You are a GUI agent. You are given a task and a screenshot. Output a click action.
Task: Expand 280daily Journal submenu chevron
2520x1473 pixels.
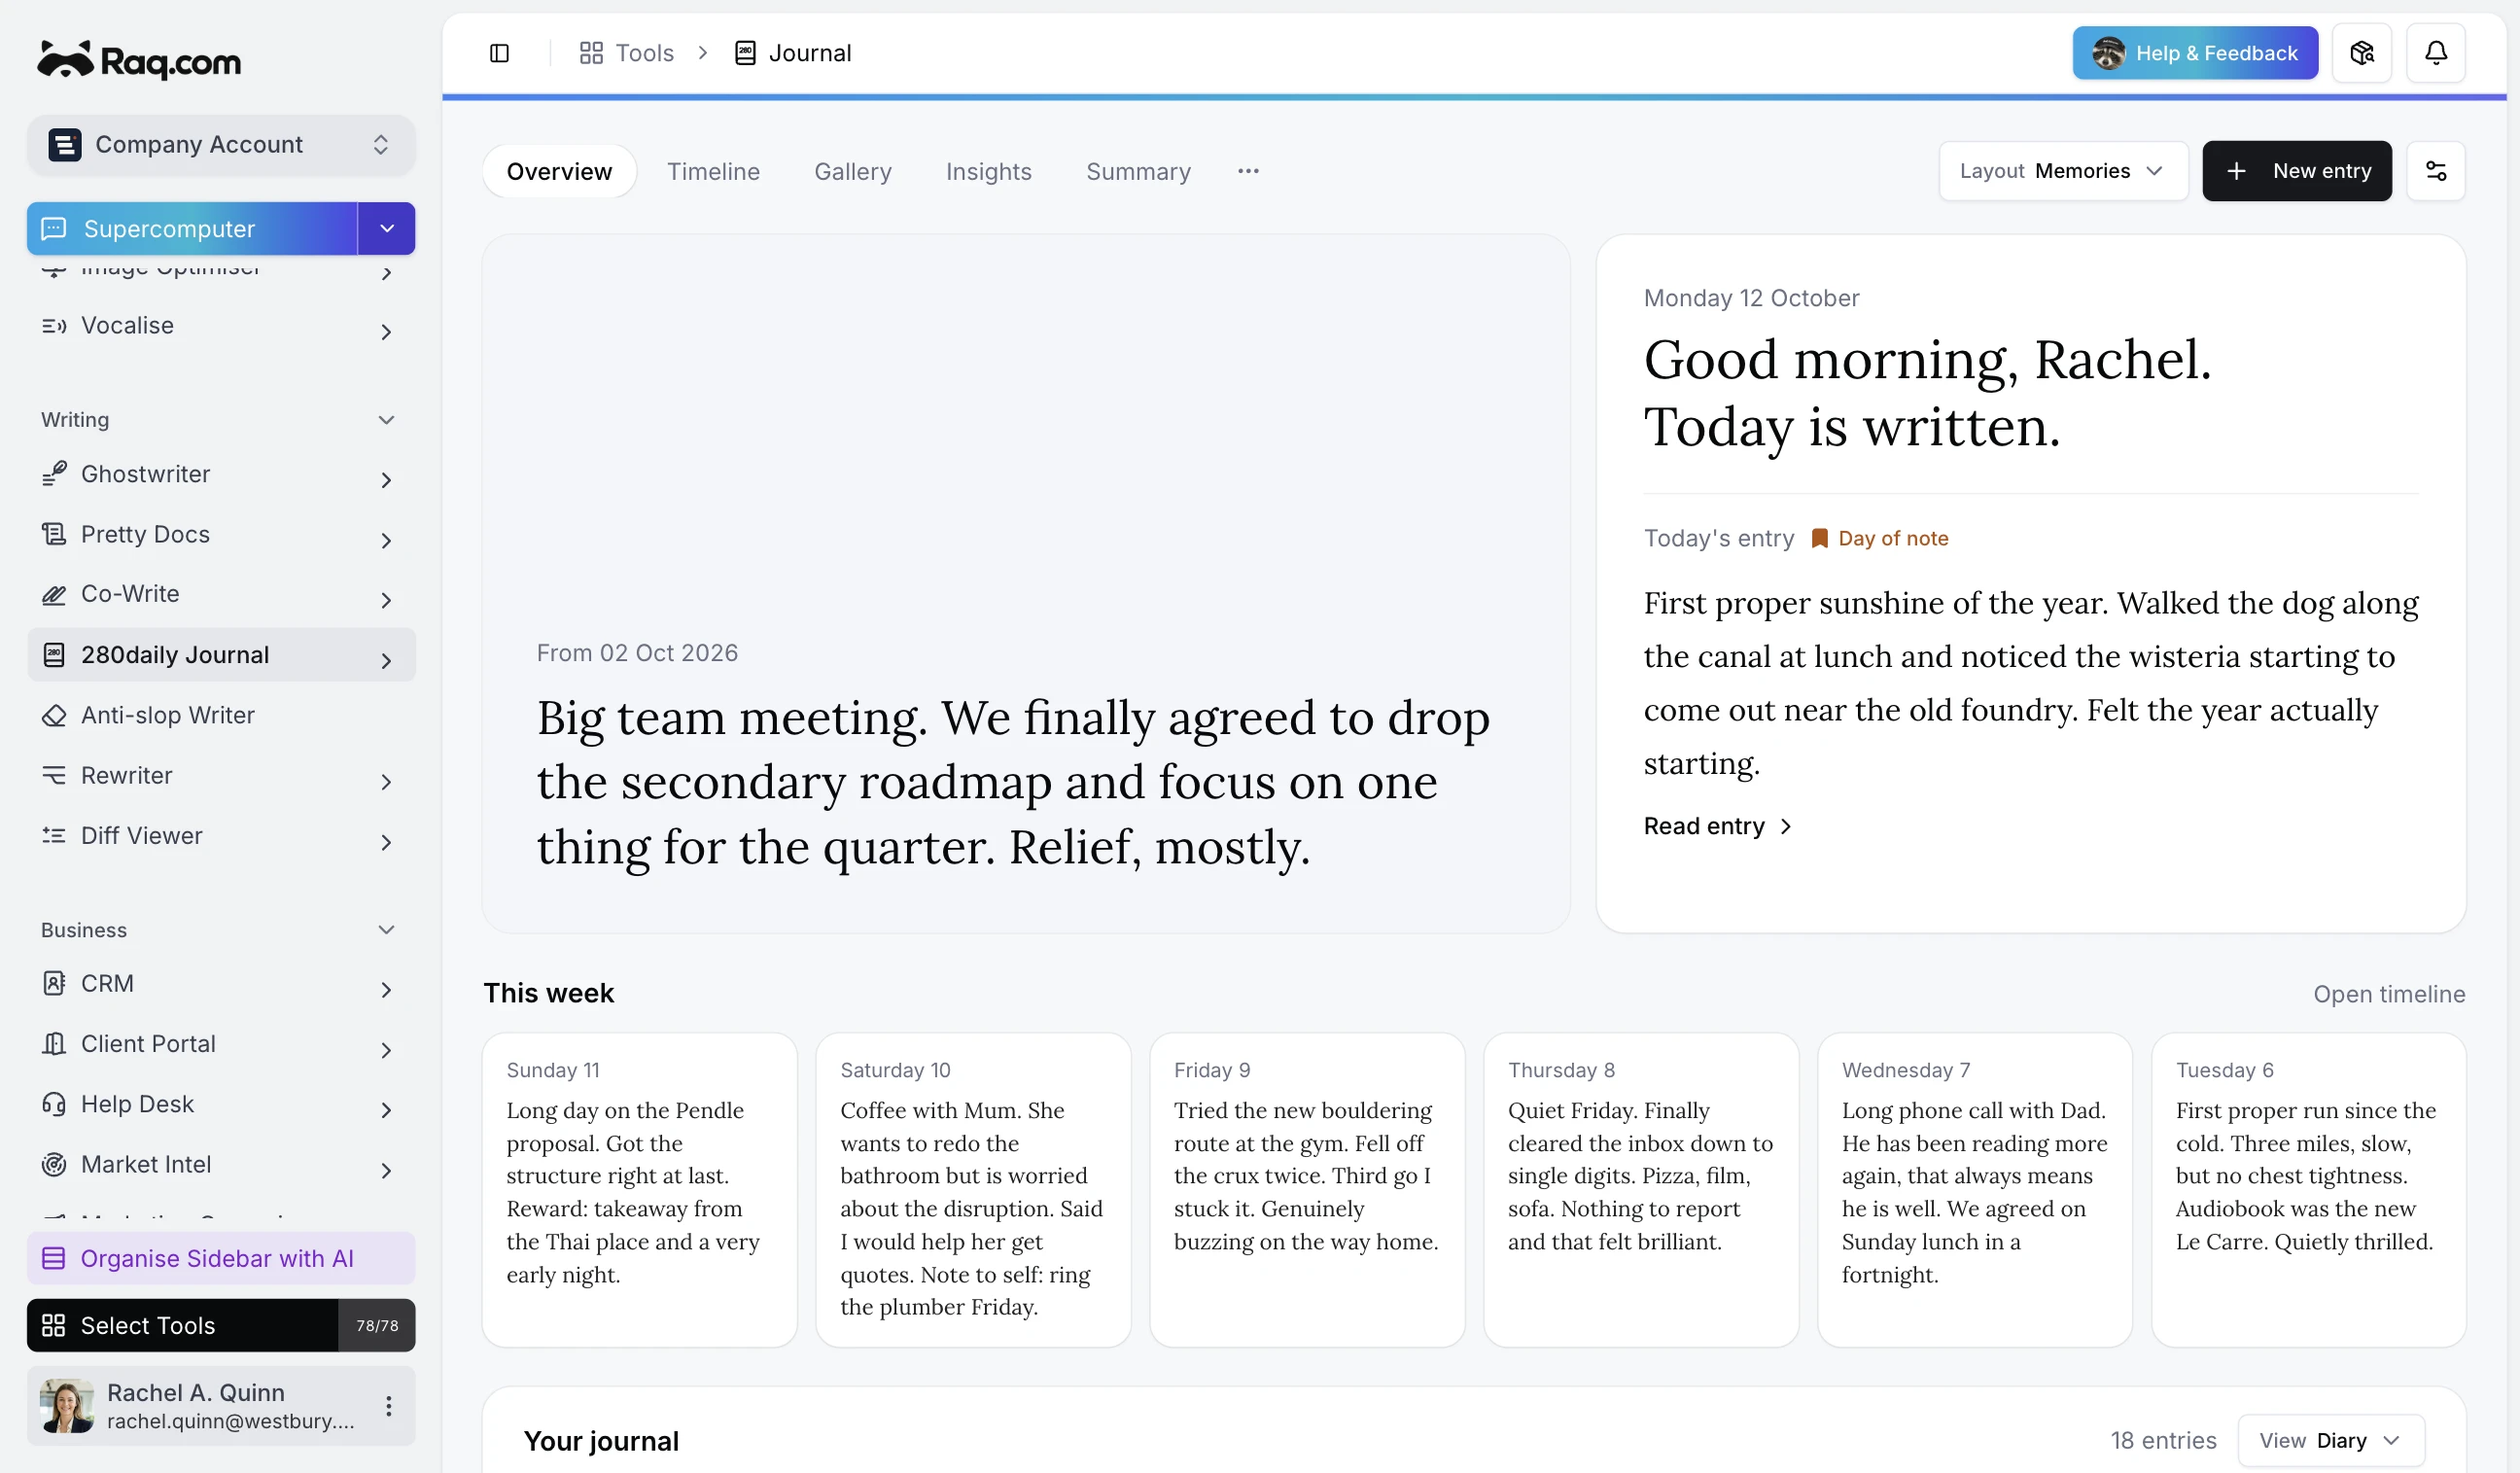coord(386,660)
